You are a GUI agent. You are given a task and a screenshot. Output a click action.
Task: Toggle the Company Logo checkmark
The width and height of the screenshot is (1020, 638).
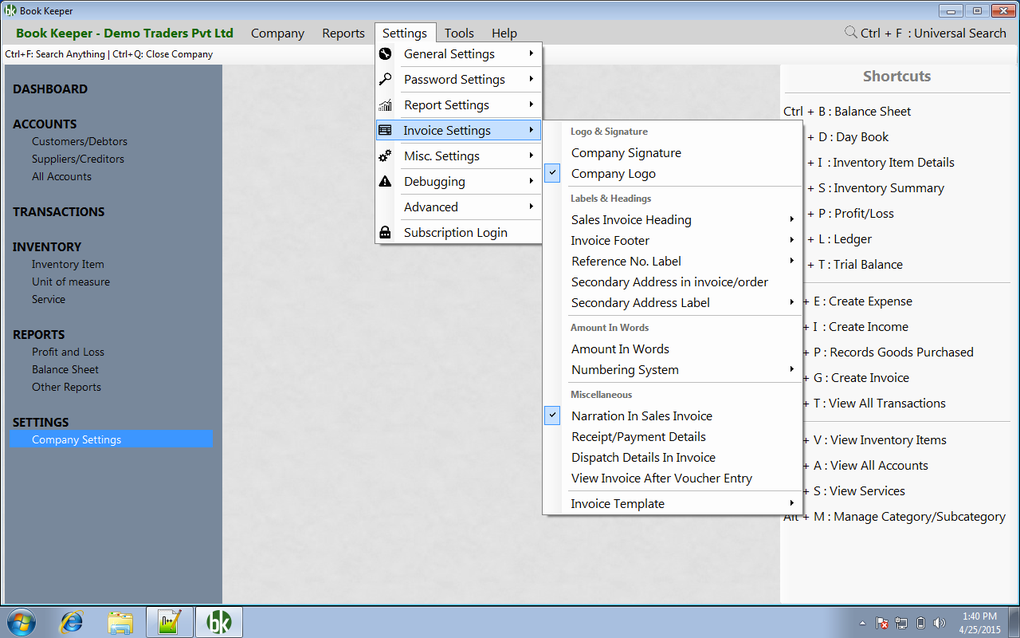552,174
